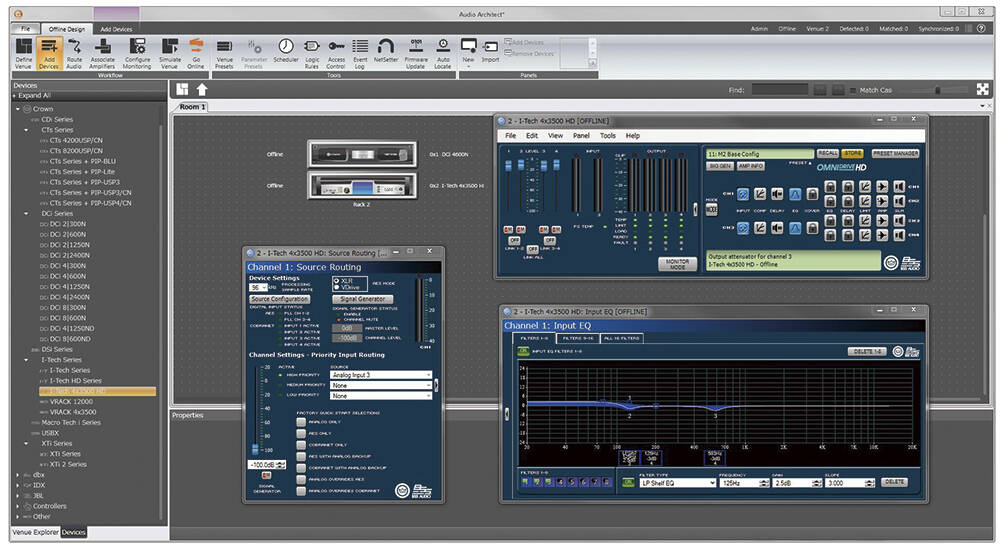The width and height of the screenshot is (1000, 545).
Task: Open CH1 output Amp block icon
Action: [882, 187]
